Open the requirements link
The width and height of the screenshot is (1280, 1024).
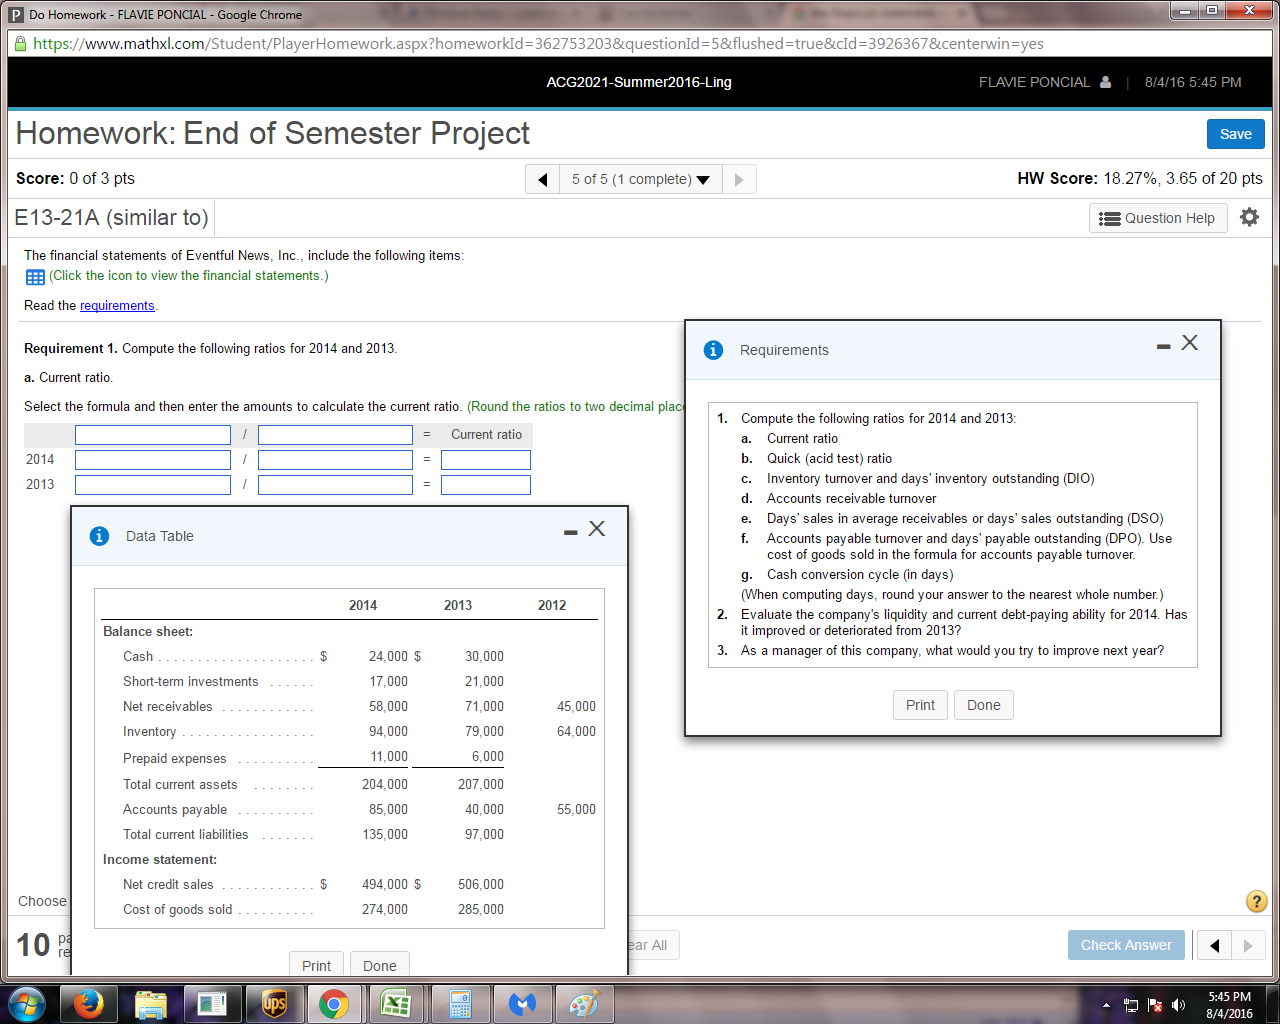tap(117, 306)
